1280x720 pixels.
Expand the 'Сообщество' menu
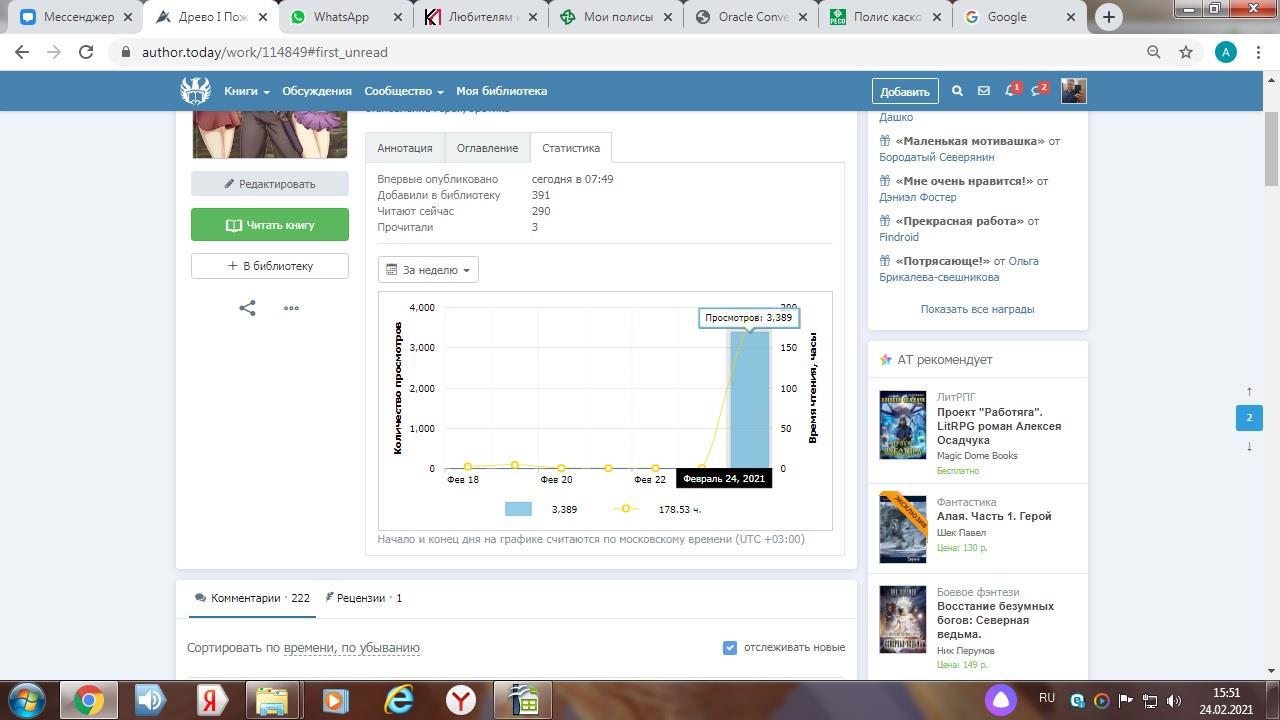[x=403, y=91]
